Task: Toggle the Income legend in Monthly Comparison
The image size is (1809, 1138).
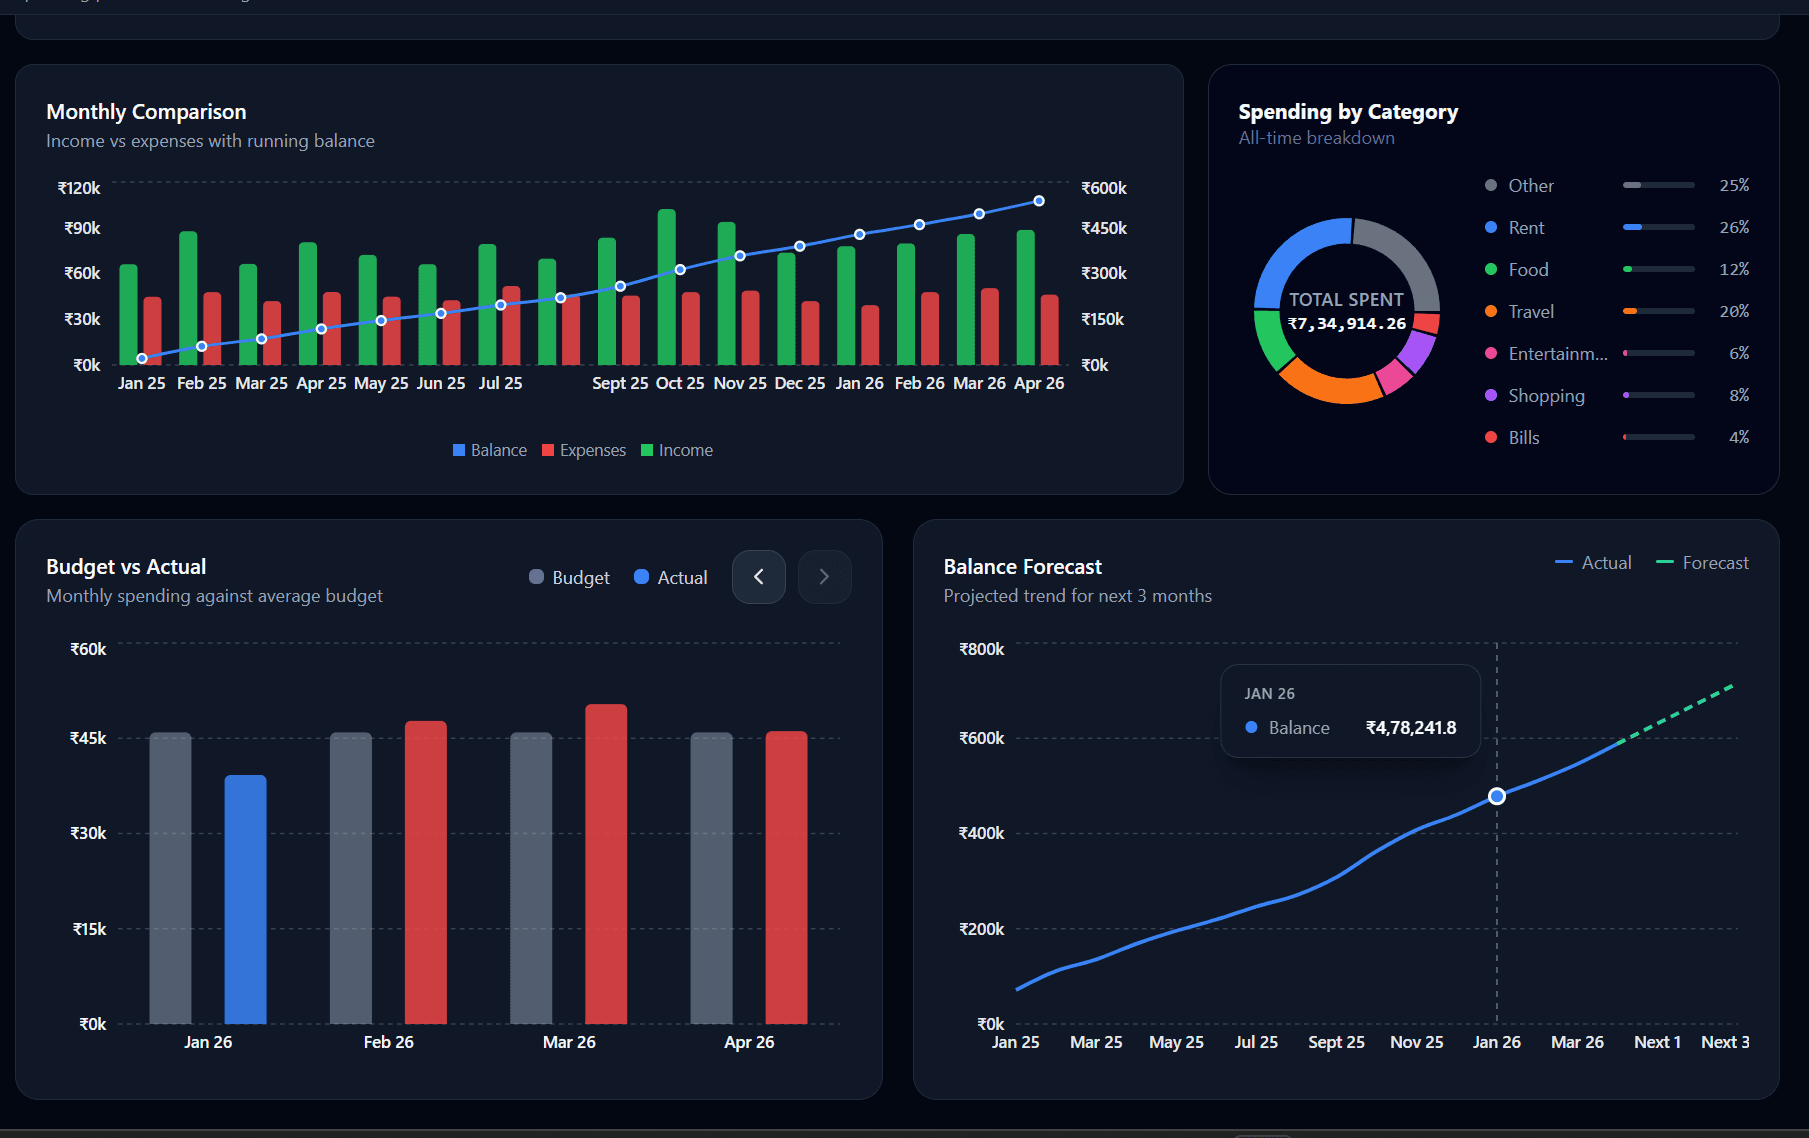Action: point(677,450)
